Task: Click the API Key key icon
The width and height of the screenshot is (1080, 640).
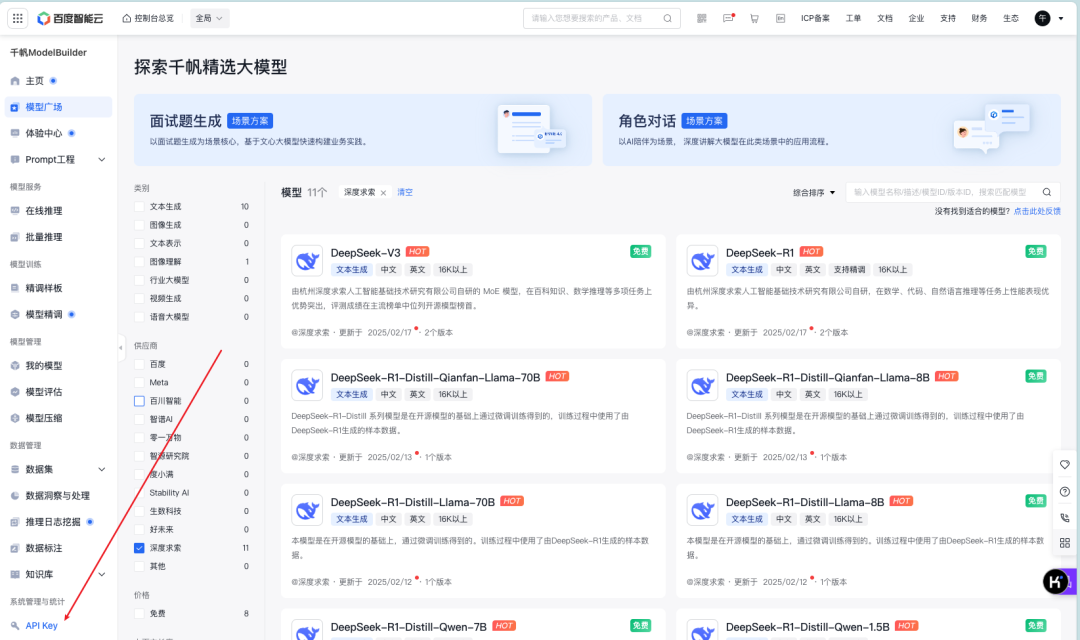Action: (15, 626)
